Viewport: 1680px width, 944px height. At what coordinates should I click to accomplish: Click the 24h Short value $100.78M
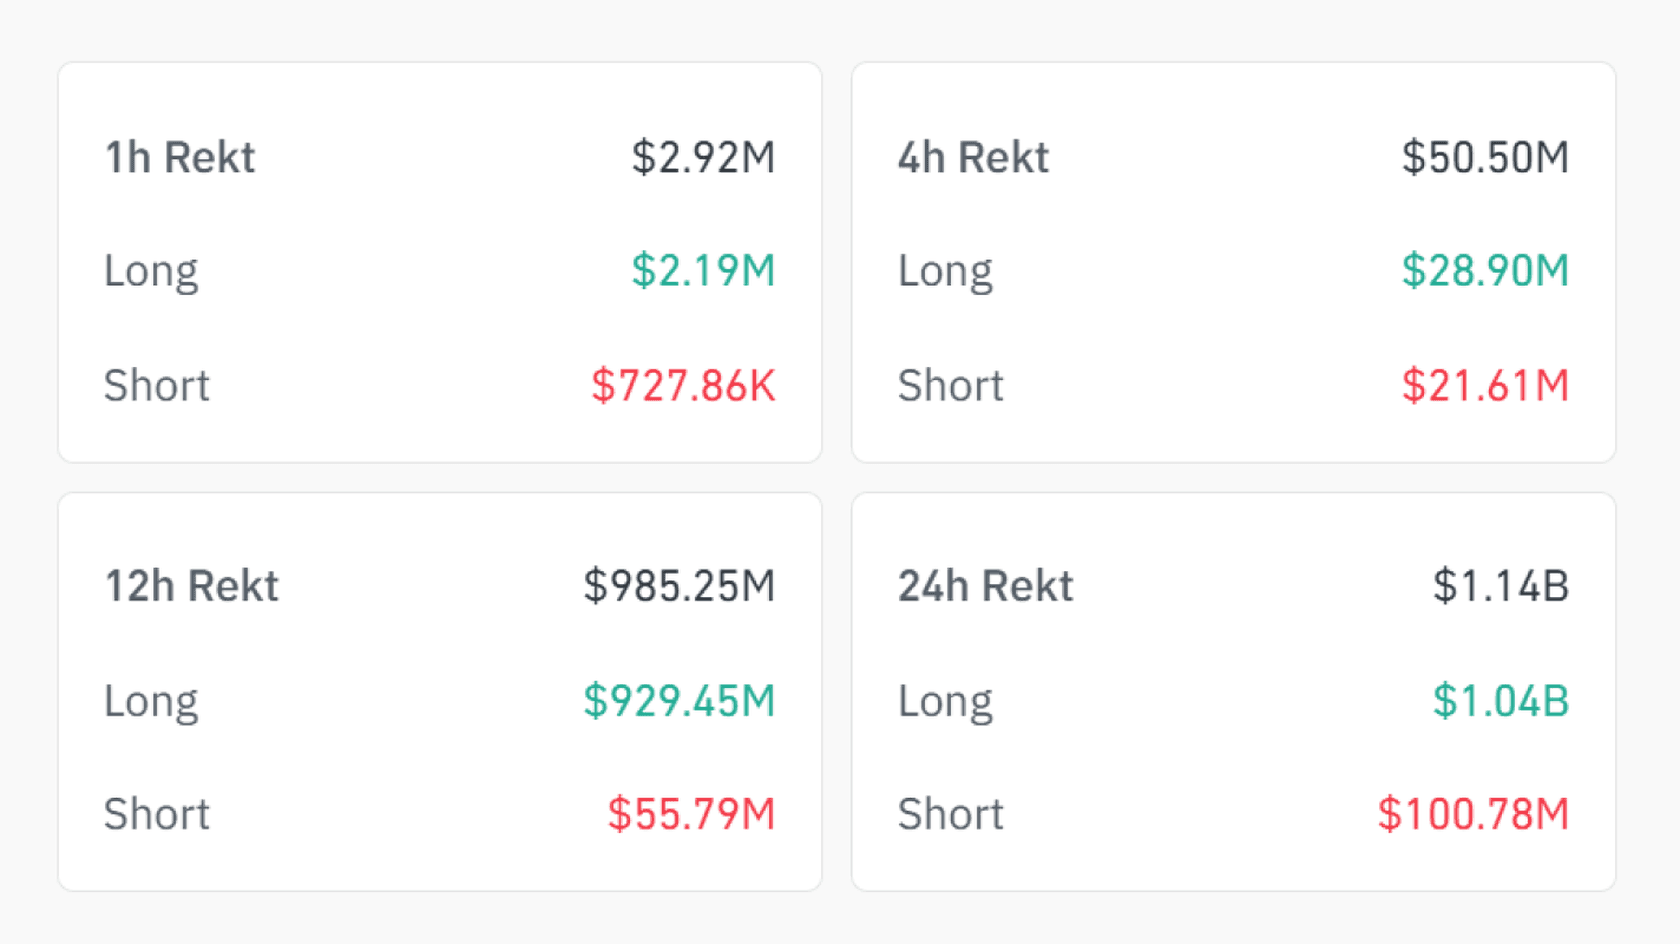(x=1473, y=813)
